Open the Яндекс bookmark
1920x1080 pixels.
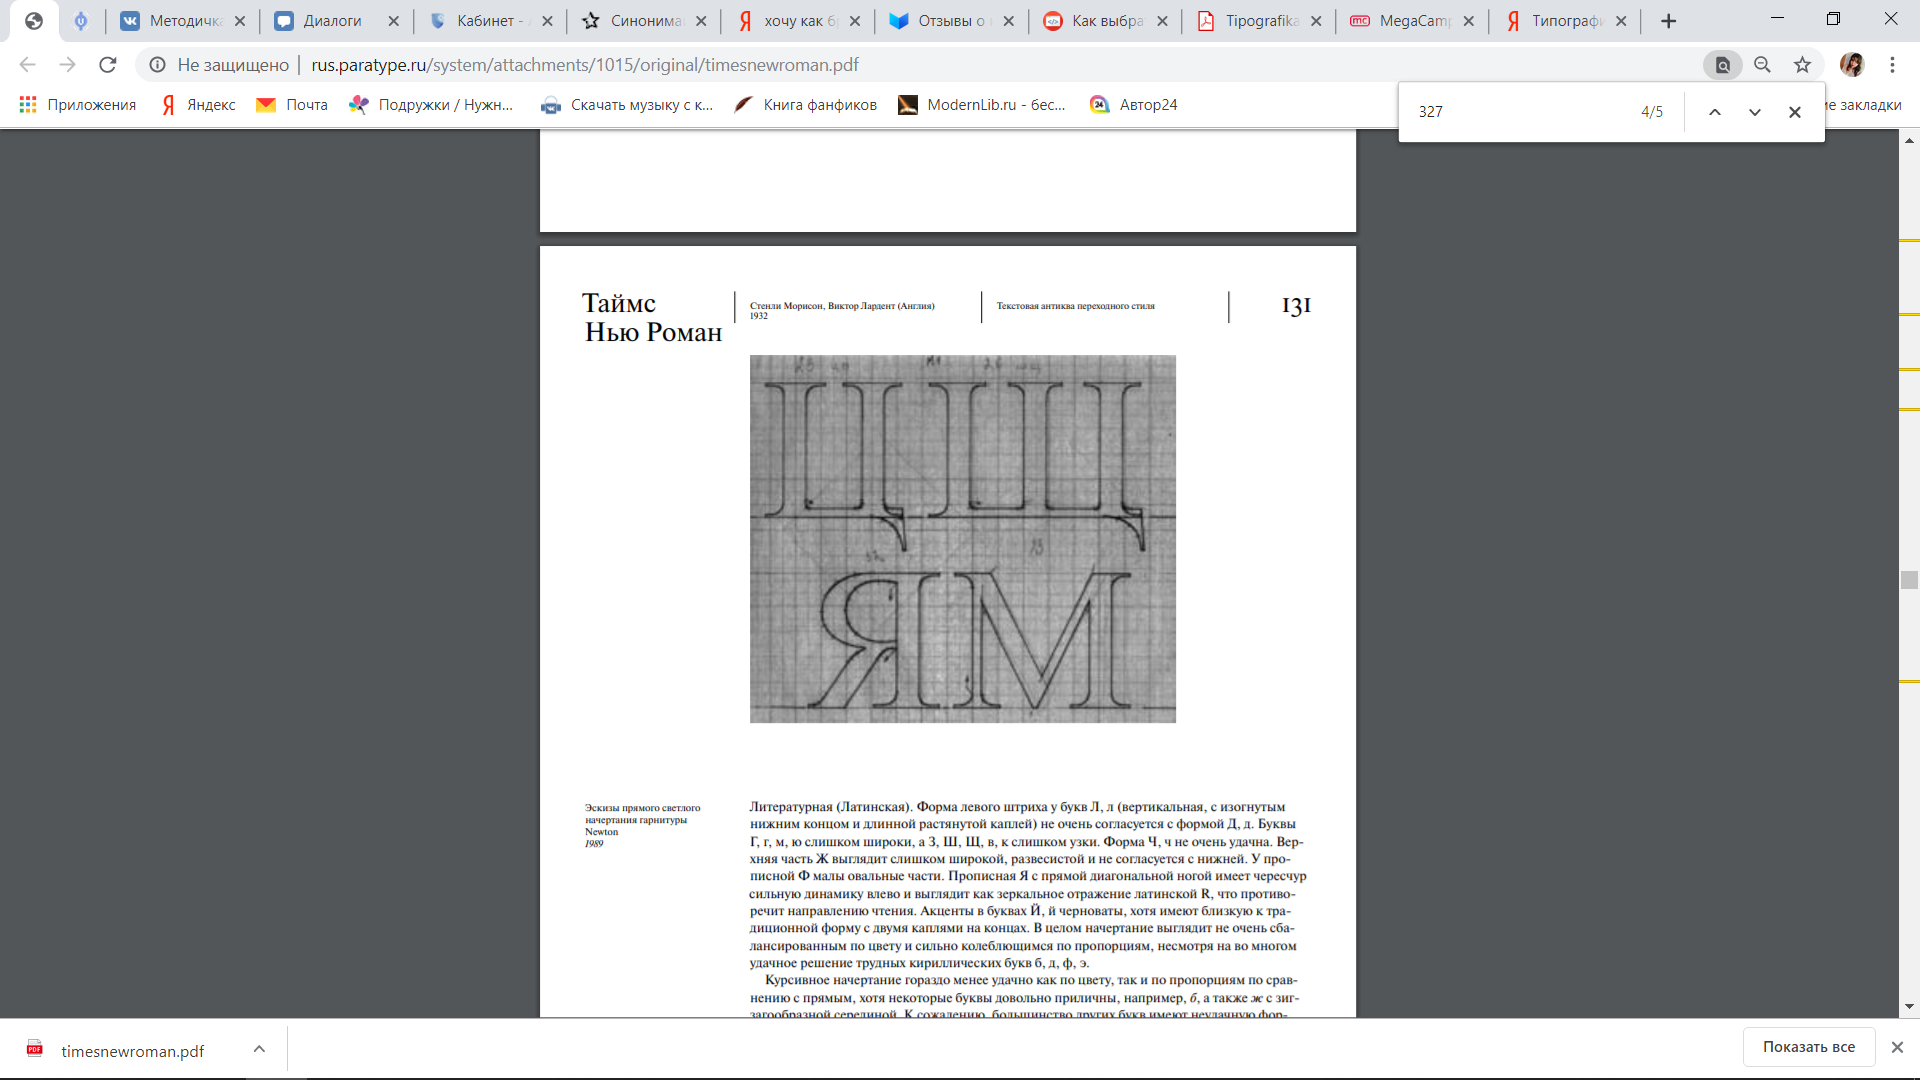[x=199, y=105]
